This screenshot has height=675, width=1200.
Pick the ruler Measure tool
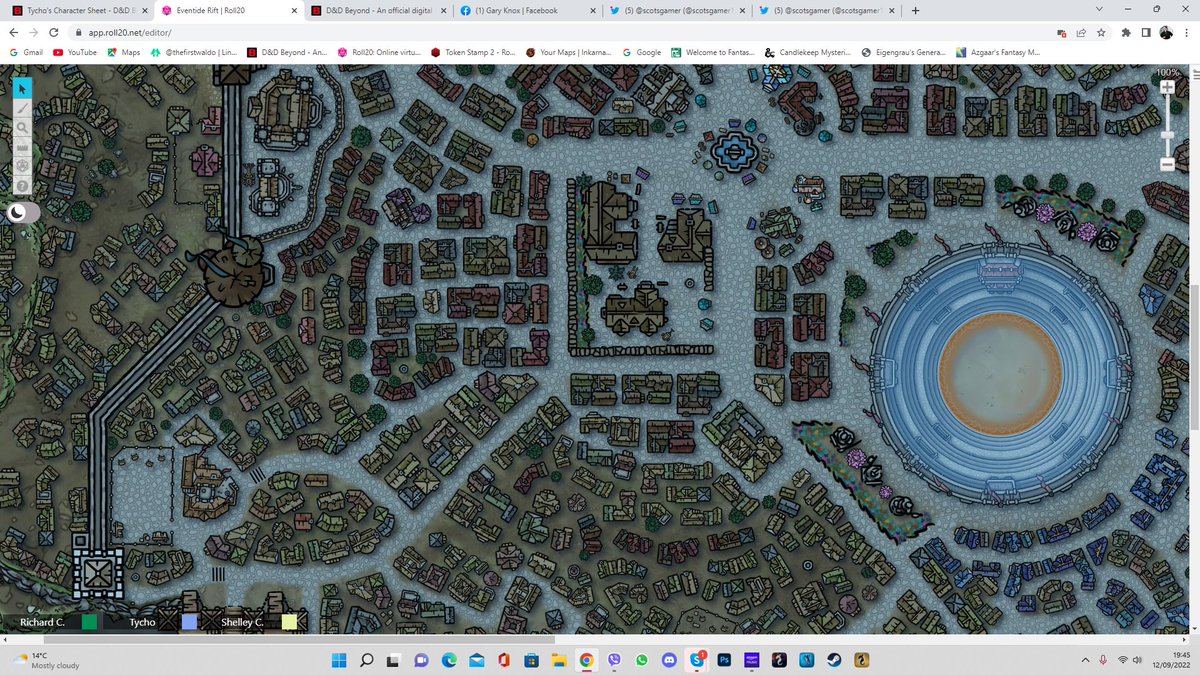(x=22, y=147)
